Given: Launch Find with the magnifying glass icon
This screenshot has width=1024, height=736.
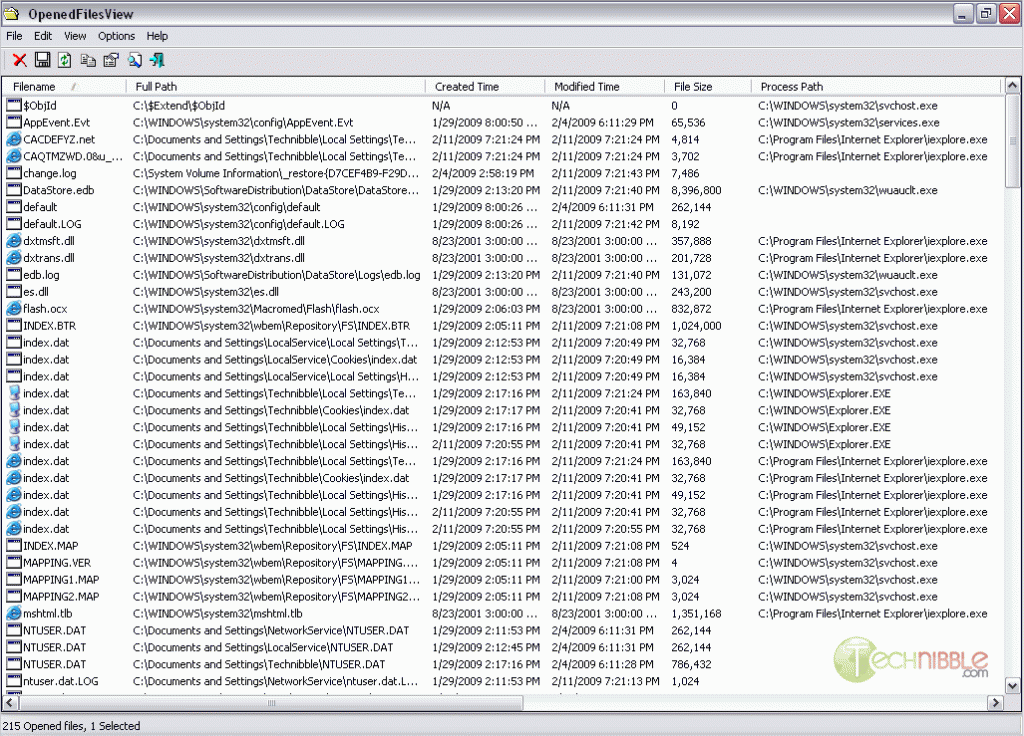Looking at the screenshot, I should click(x=134, y=59).
